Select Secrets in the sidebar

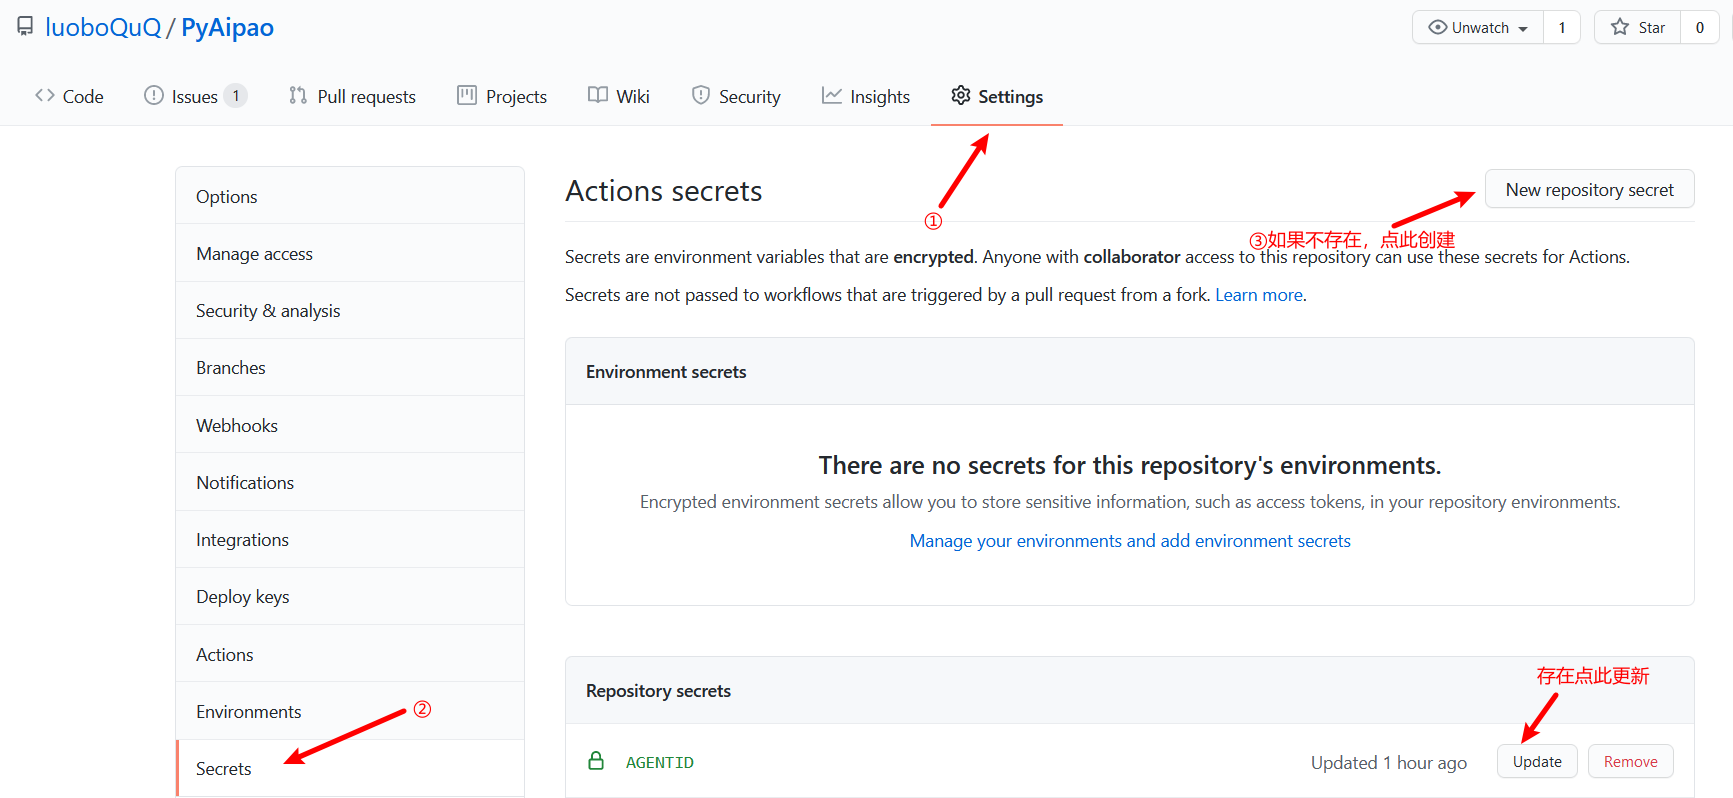[350, 768]
